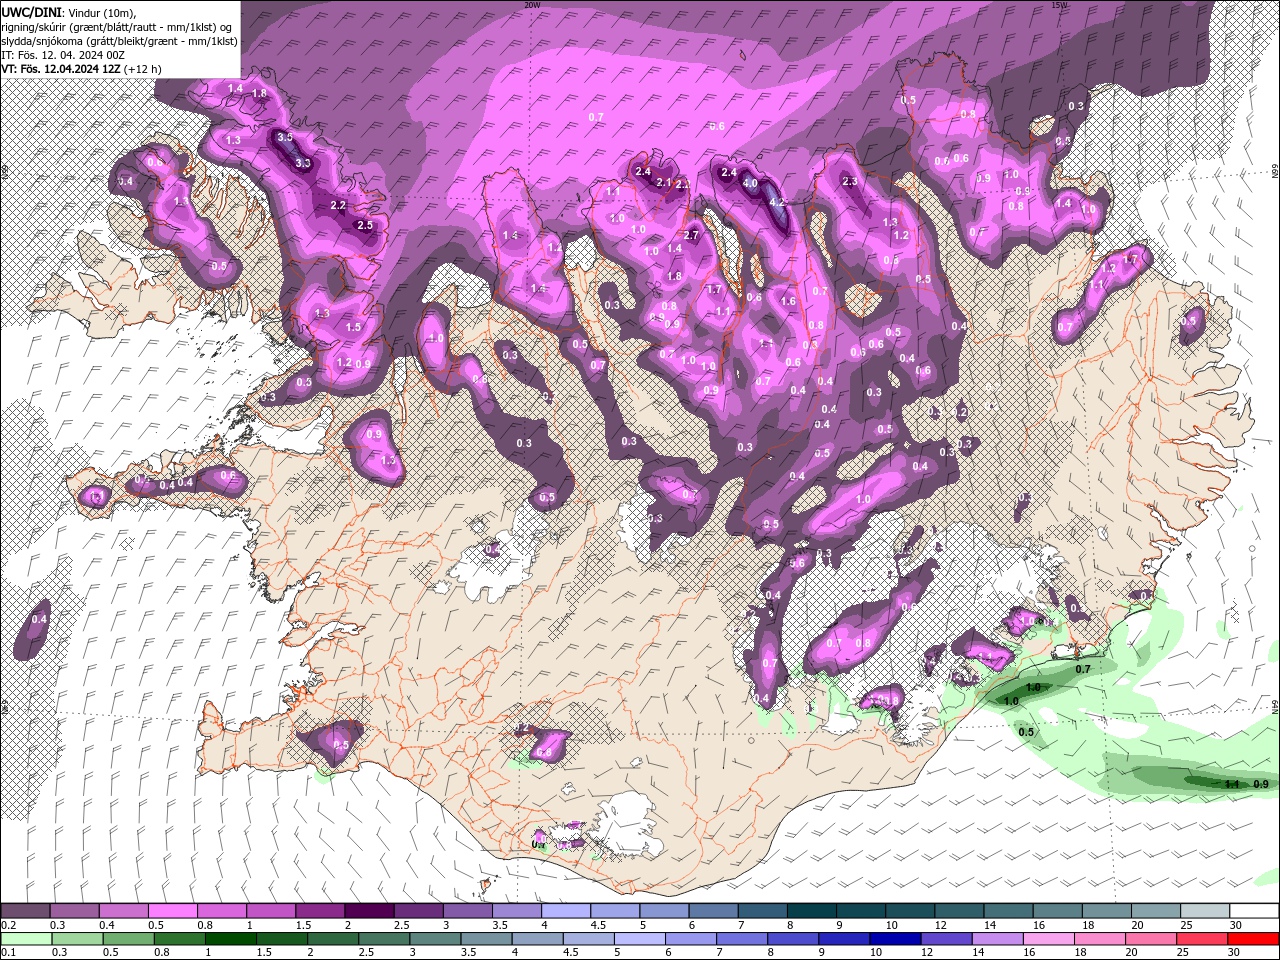Select the 3.5 snowfall value in the northwest

pos(285,137)
